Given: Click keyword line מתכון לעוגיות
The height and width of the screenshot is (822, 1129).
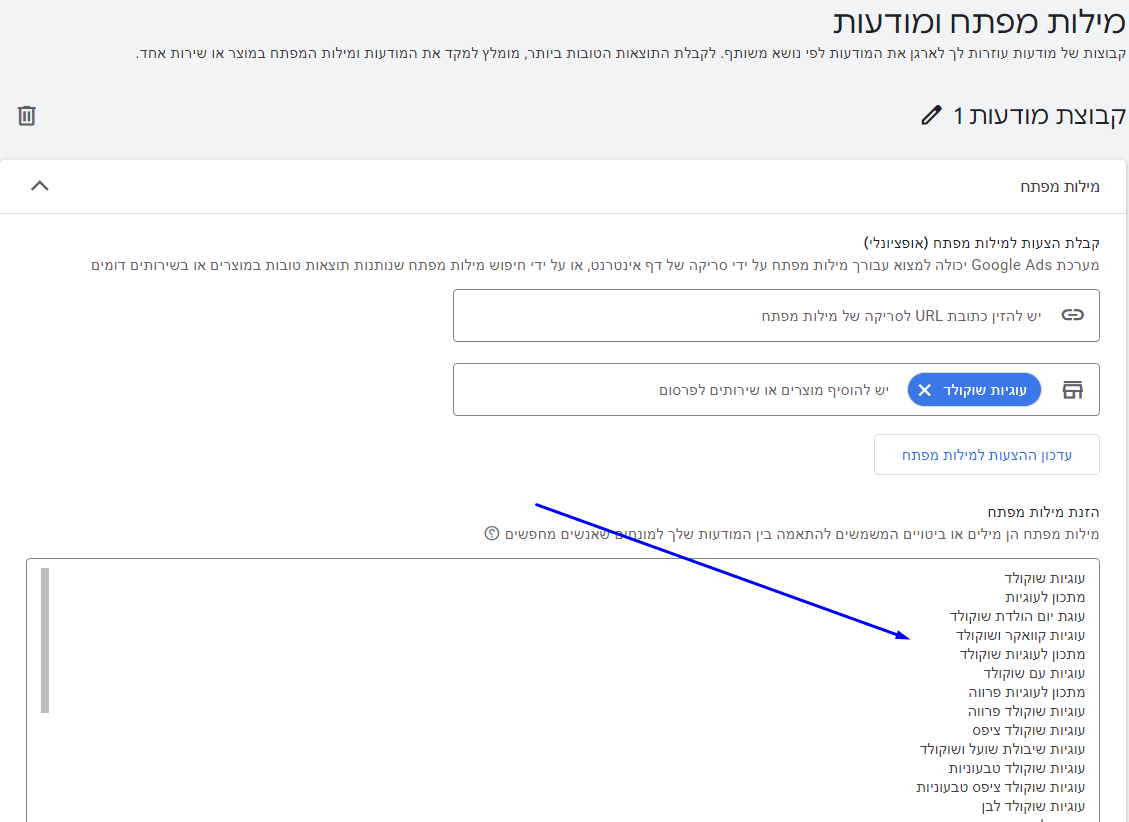Looking at the screenshot, I should click(1045, 597).
